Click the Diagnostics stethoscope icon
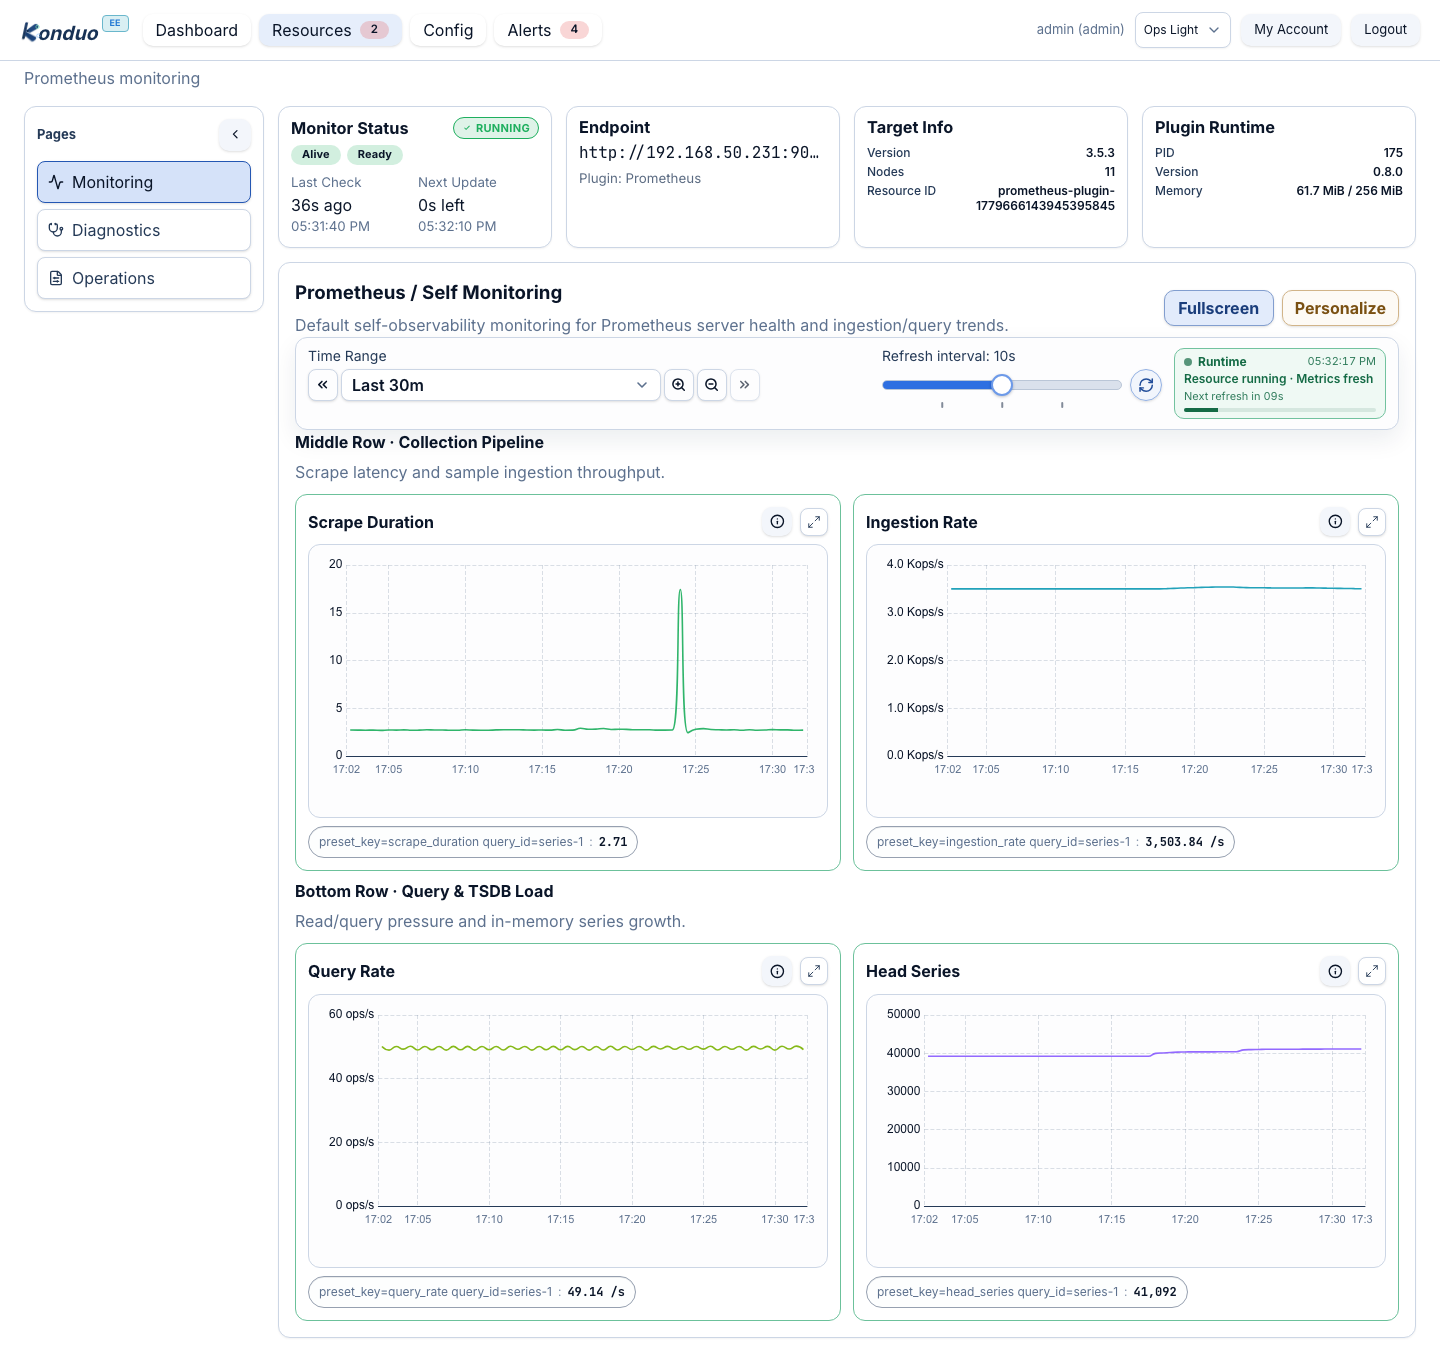 56,230
